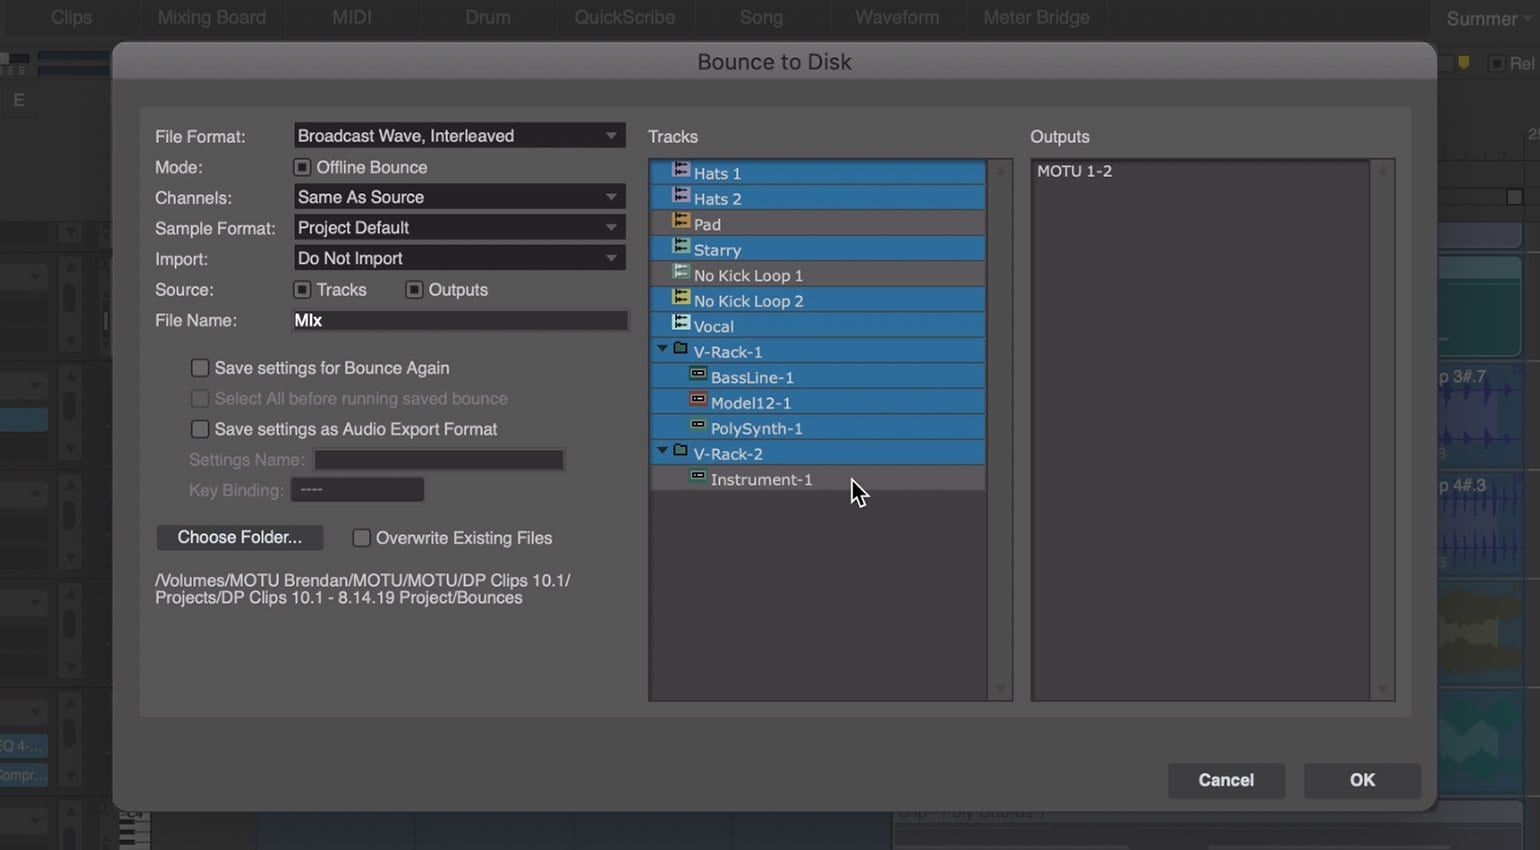
Task: Click the BassLine-1 instrument icon
Action: click(x=698, y=376)
